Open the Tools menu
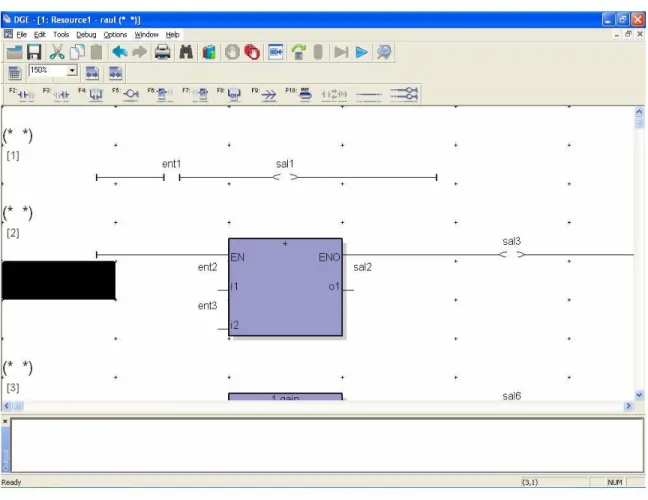The width and height of the screenshot is (648, 500). [x=61, y=35]
